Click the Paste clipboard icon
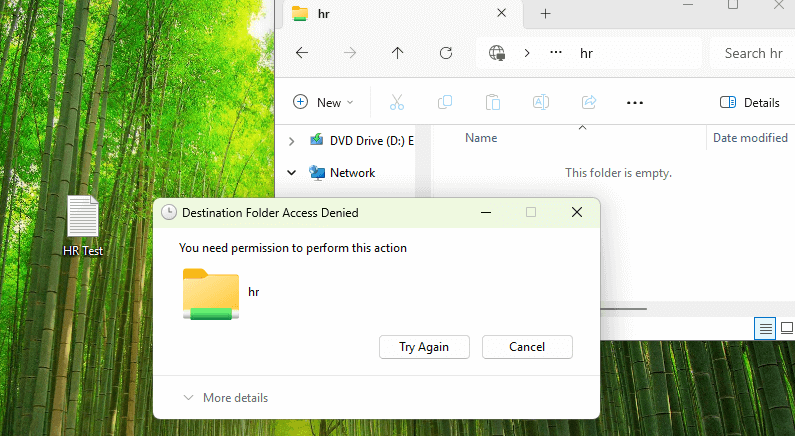The image size is (795, 436). 493,102
